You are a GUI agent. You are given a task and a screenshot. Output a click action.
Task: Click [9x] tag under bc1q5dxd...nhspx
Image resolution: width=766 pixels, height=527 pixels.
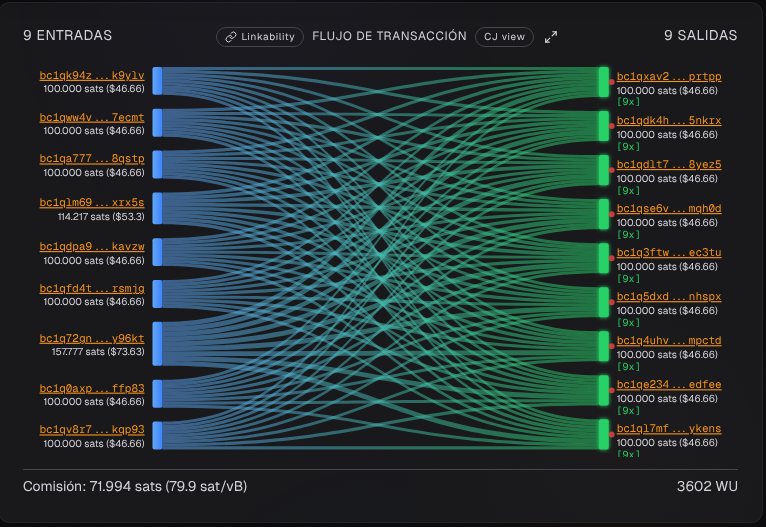pyautogui.click(x=628, y=322)
